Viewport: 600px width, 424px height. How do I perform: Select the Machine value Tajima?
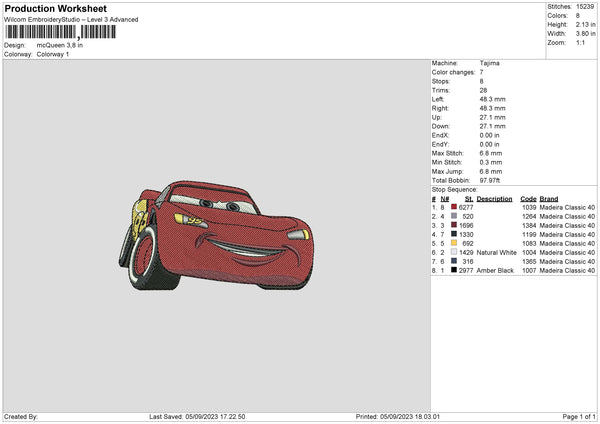click(490, 63)
